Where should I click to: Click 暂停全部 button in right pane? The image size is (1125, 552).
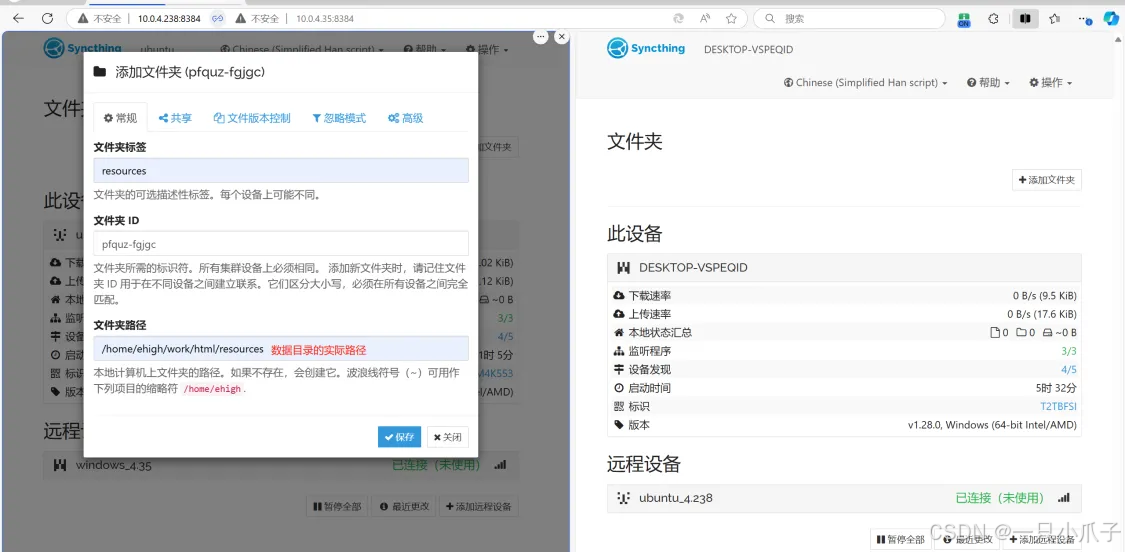(900, 539)
